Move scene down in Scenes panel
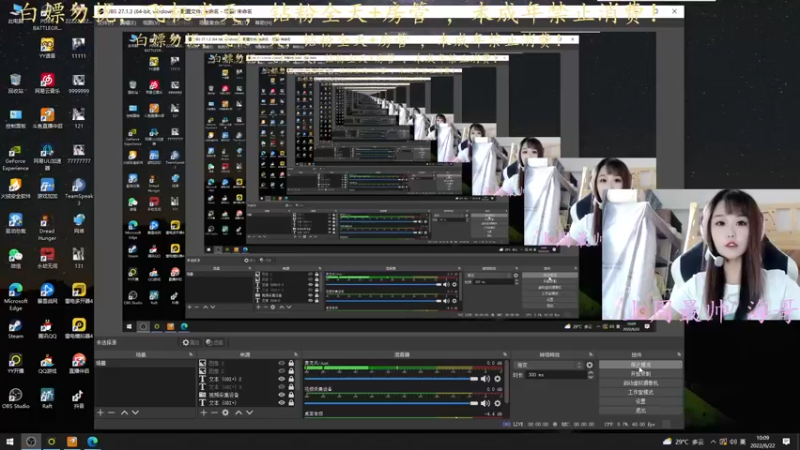Screen dimensions: 800x450 [135, 412]
